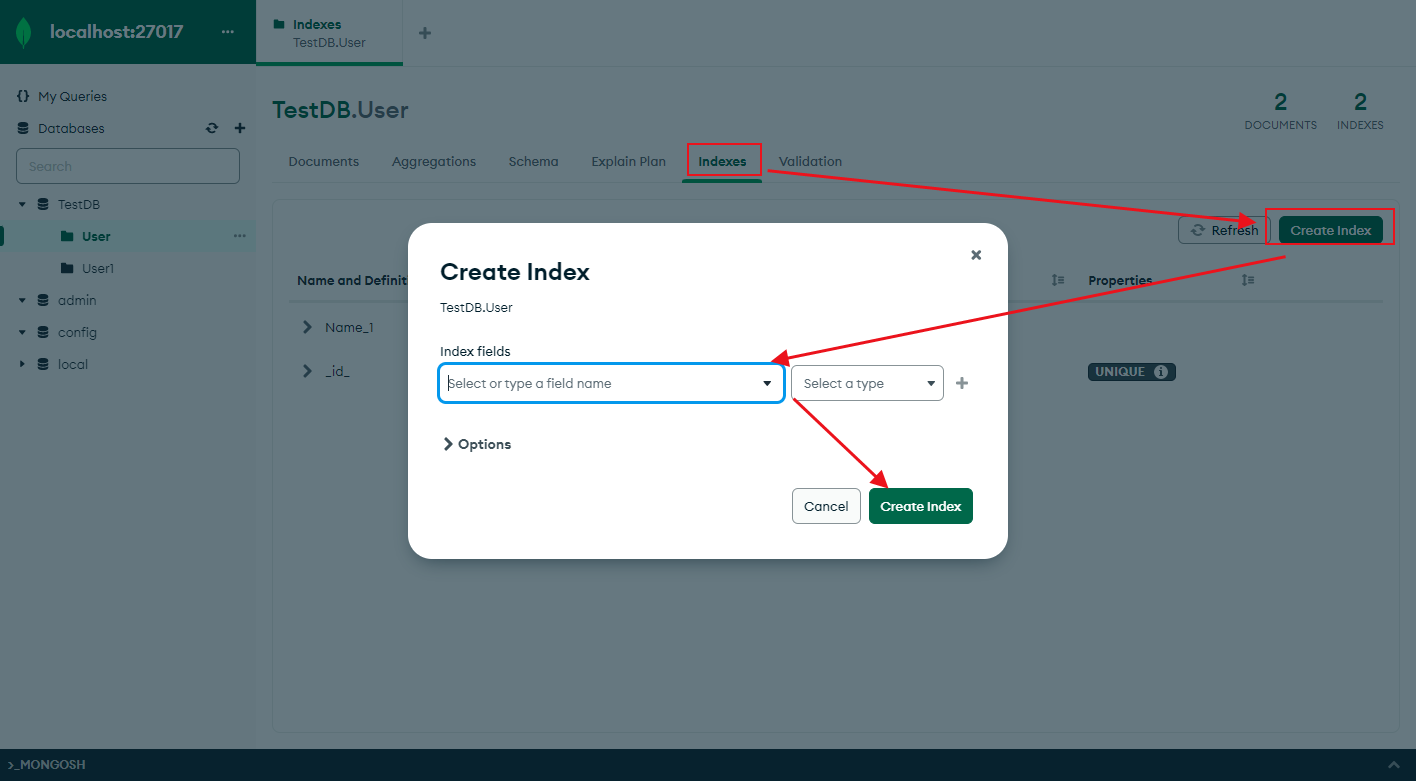Add another index field with plus icon
Viewport: 1416px width, 781px height.
[962, 383]
